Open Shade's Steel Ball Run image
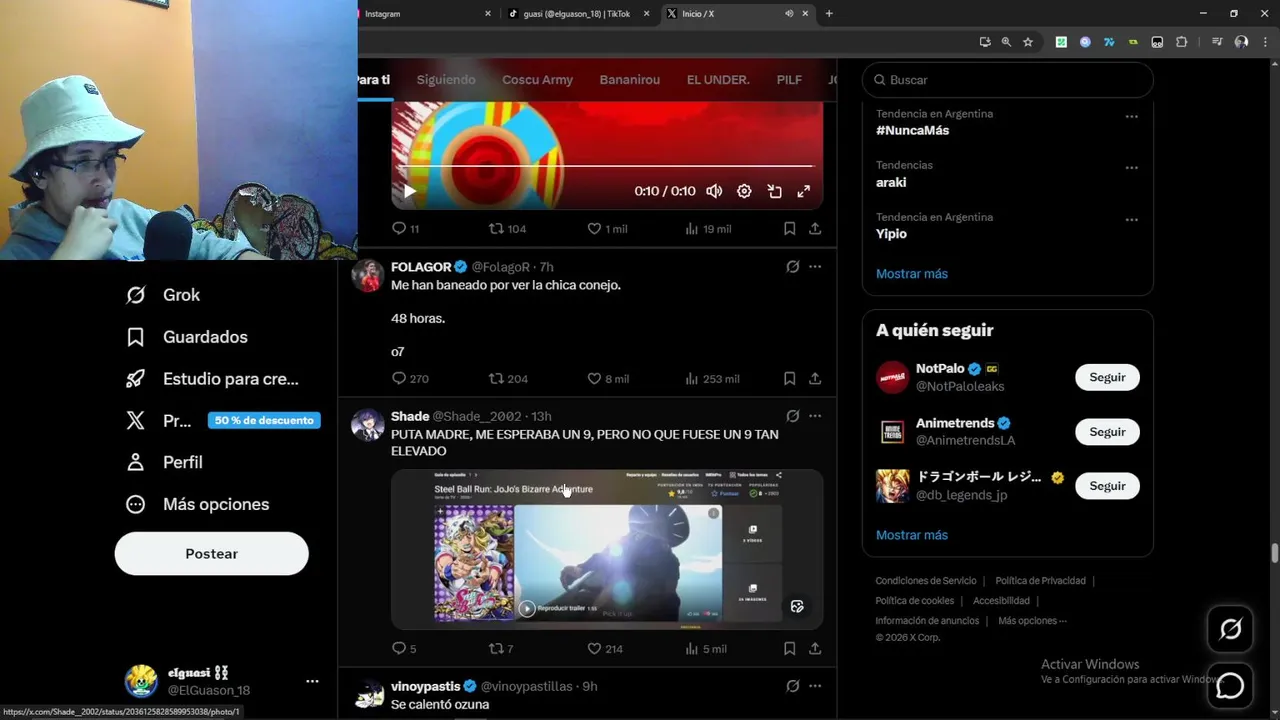The width and height of the screenshot is (1280, 720). (607, 549)
